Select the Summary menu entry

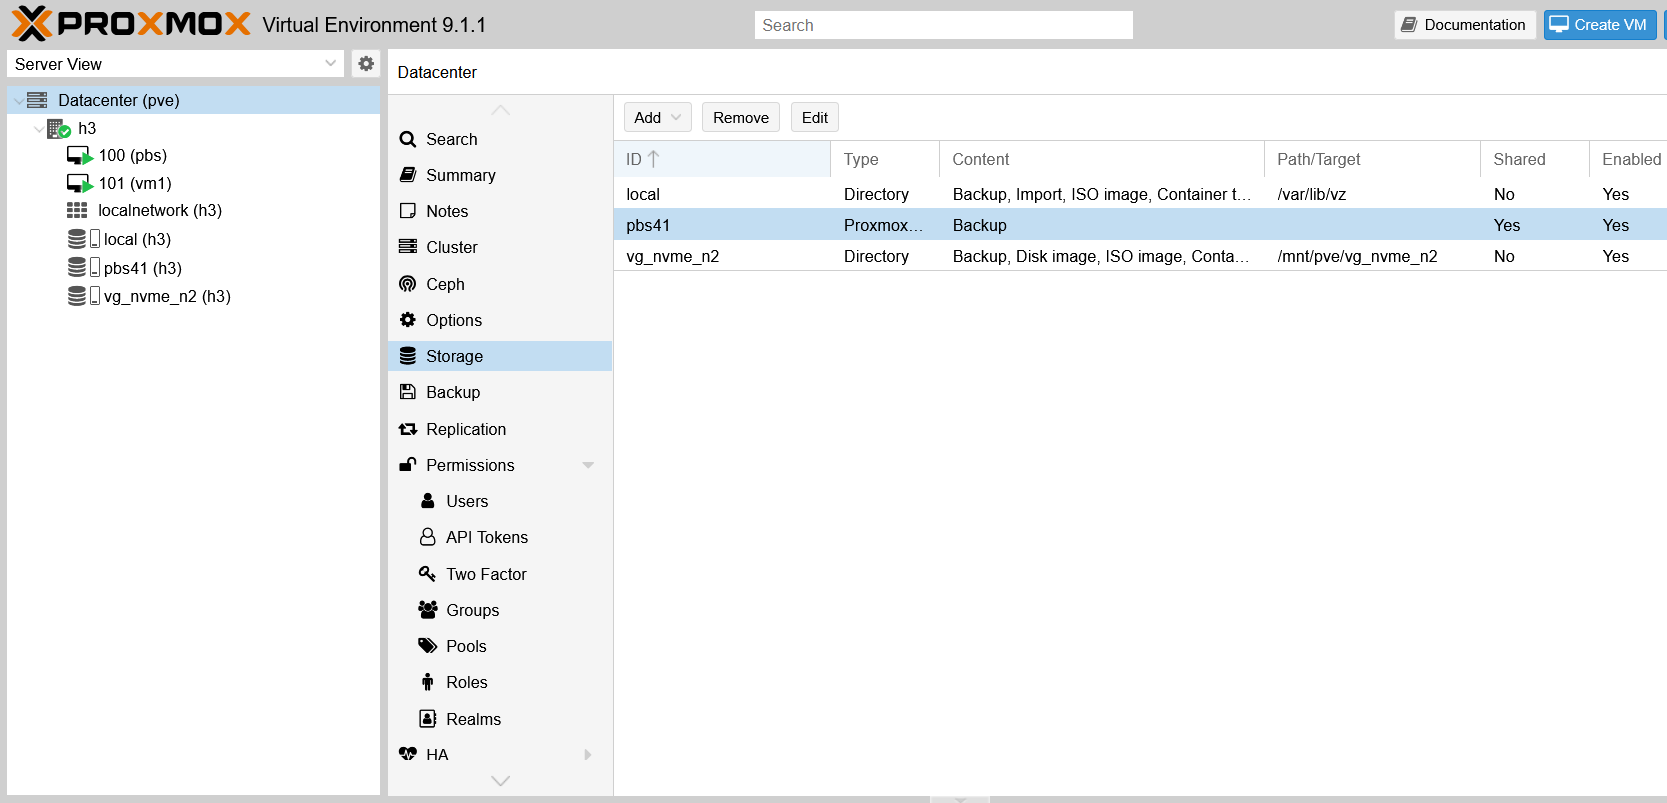tap(500, 175)
